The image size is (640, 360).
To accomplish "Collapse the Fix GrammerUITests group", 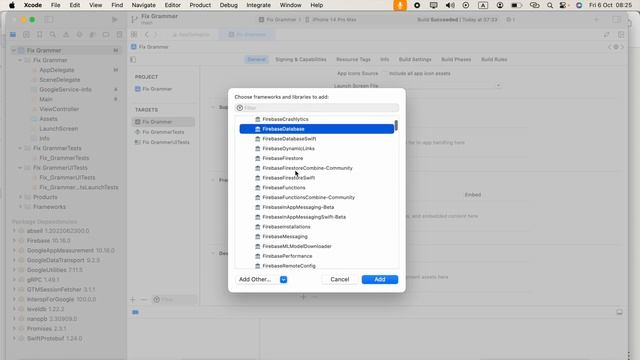I will coord(20,168).
